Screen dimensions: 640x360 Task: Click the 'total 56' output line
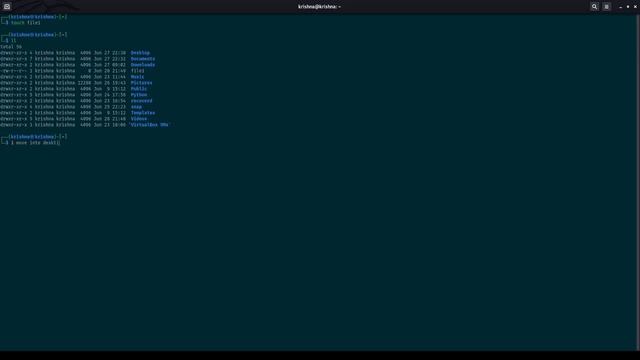[x=11, y=47]
